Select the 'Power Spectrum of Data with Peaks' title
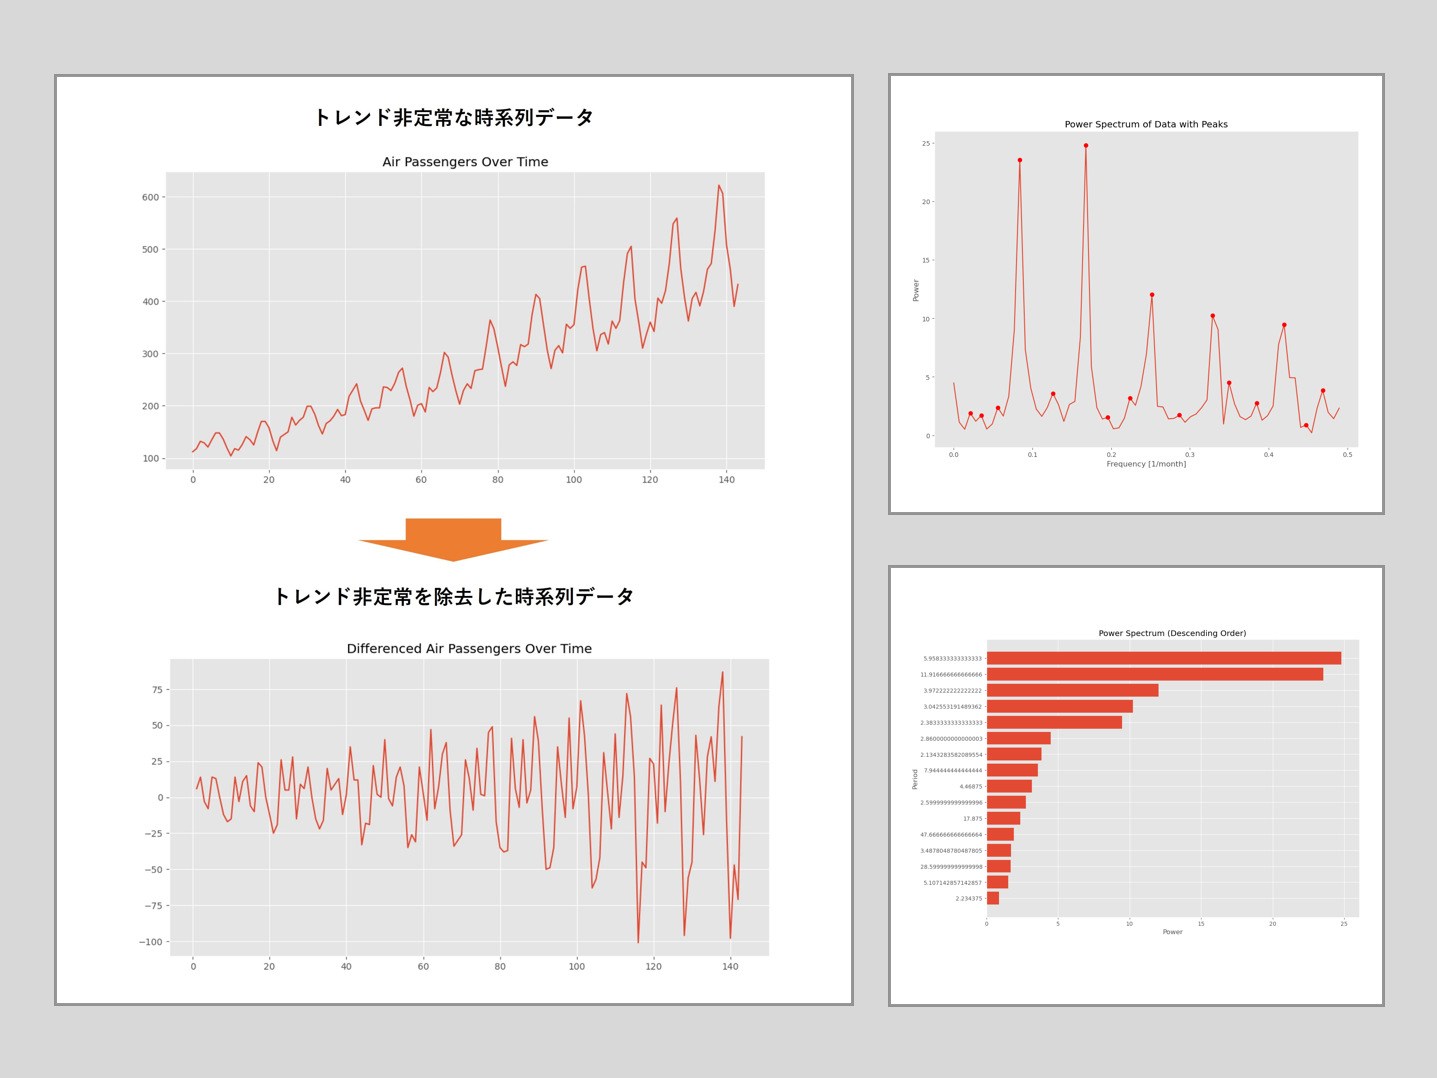Image resolution: width=1437 pixels, height=1078 pixels. (1146, 125)
